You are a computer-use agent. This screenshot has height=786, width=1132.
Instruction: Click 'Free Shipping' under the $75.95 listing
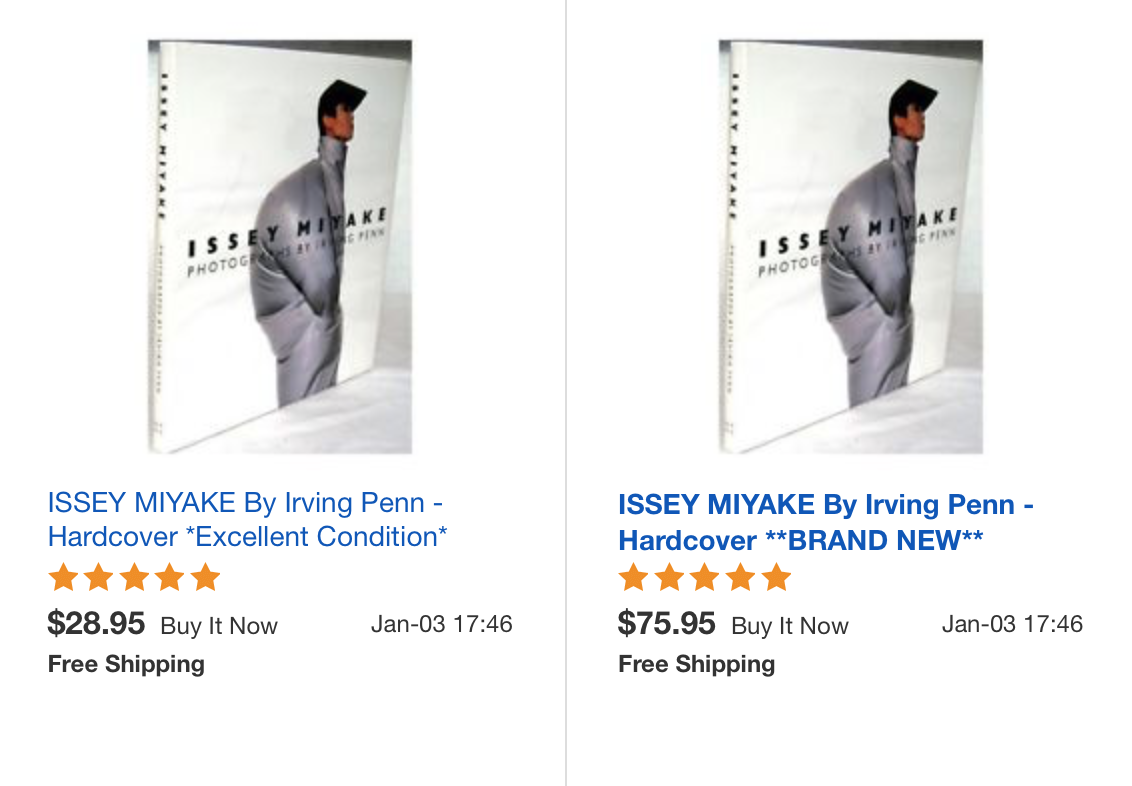click(697, 664)
